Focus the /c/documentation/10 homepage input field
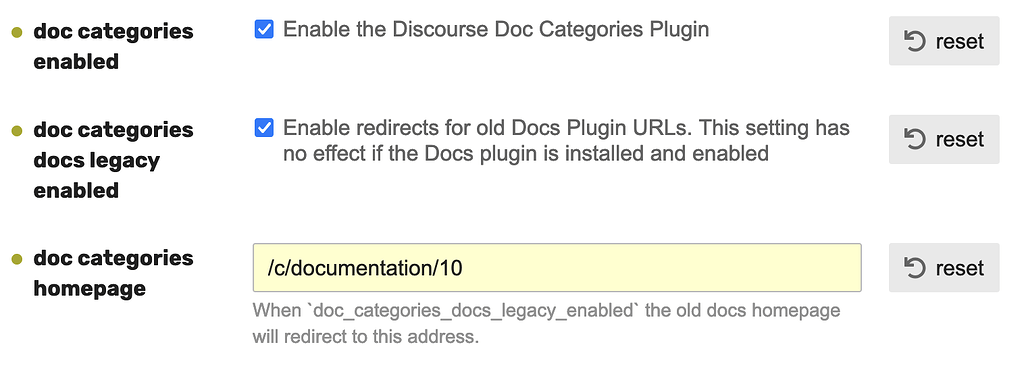Image resolution: width=1024 pixels, height=378 pixels. (557, 268)
